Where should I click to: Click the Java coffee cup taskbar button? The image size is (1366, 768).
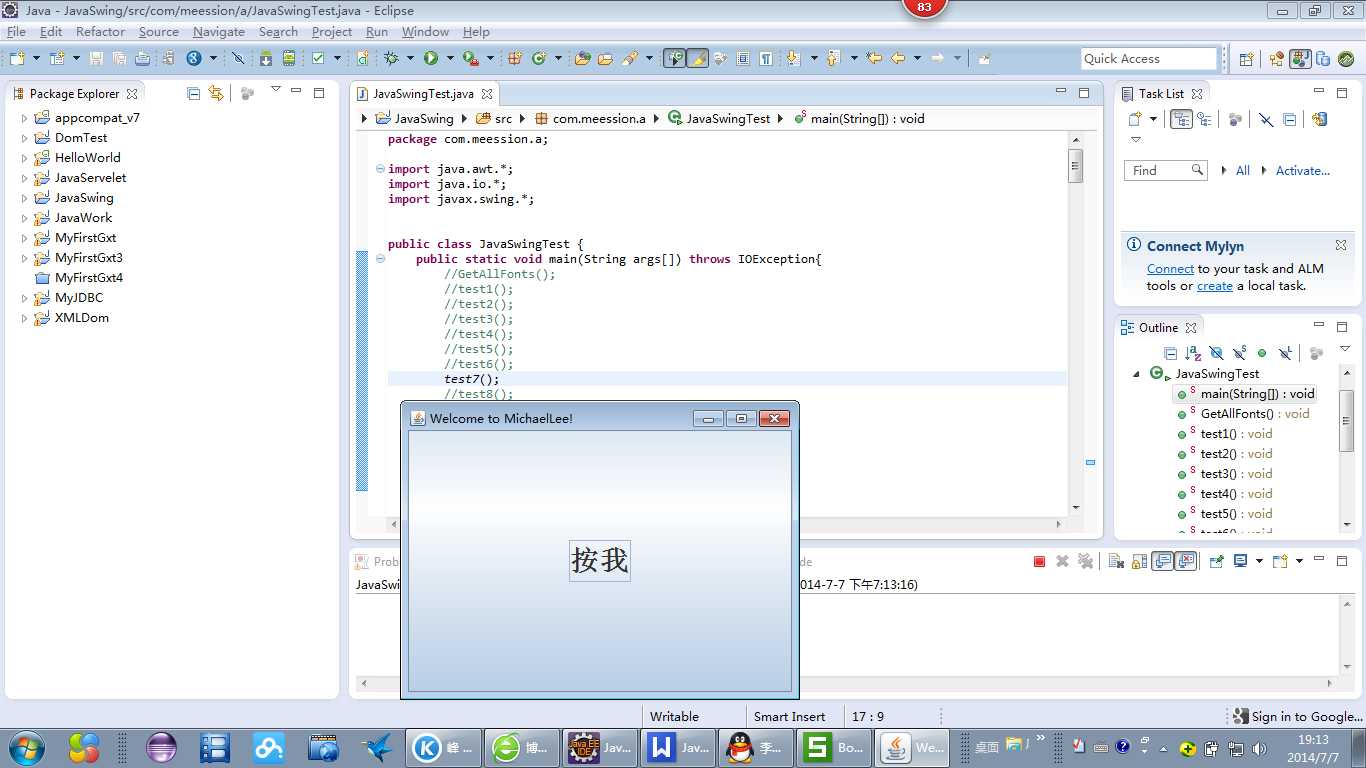click(x=913, y=747)
